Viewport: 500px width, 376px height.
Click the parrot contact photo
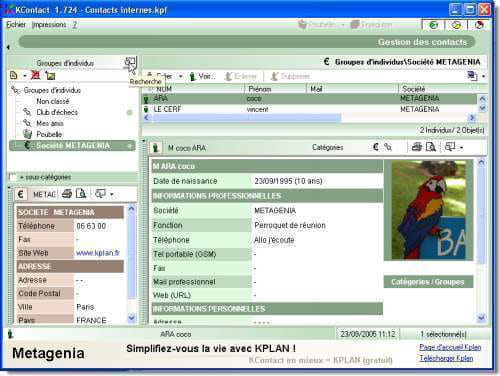pos(428,210)
